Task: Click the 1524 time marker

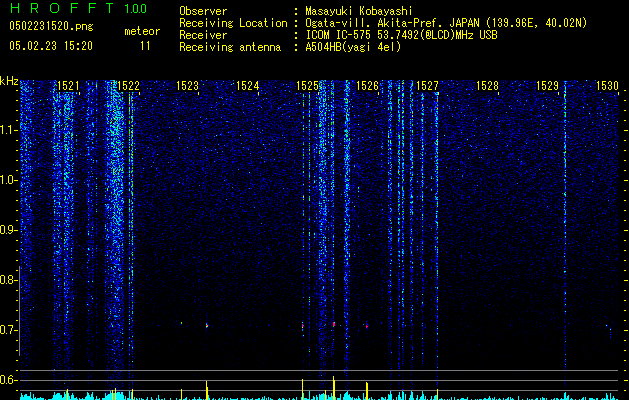Action: (x=248, y=86)
